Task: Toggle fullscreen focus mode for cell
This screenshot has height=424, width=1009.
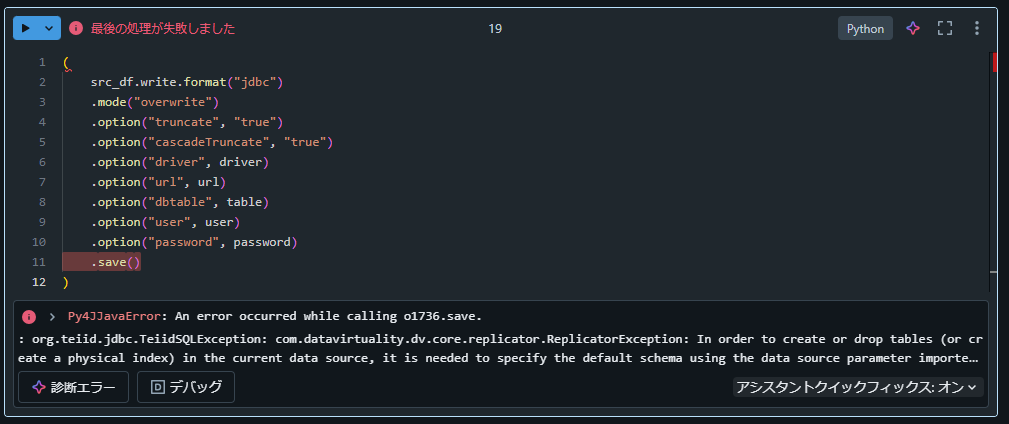Action: 945,28
